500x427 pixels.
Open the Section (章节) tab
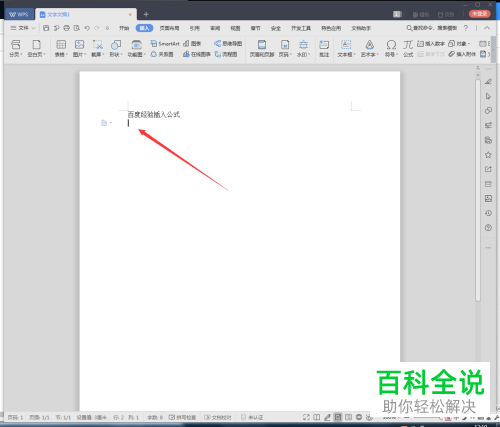[x=256, y=28]
